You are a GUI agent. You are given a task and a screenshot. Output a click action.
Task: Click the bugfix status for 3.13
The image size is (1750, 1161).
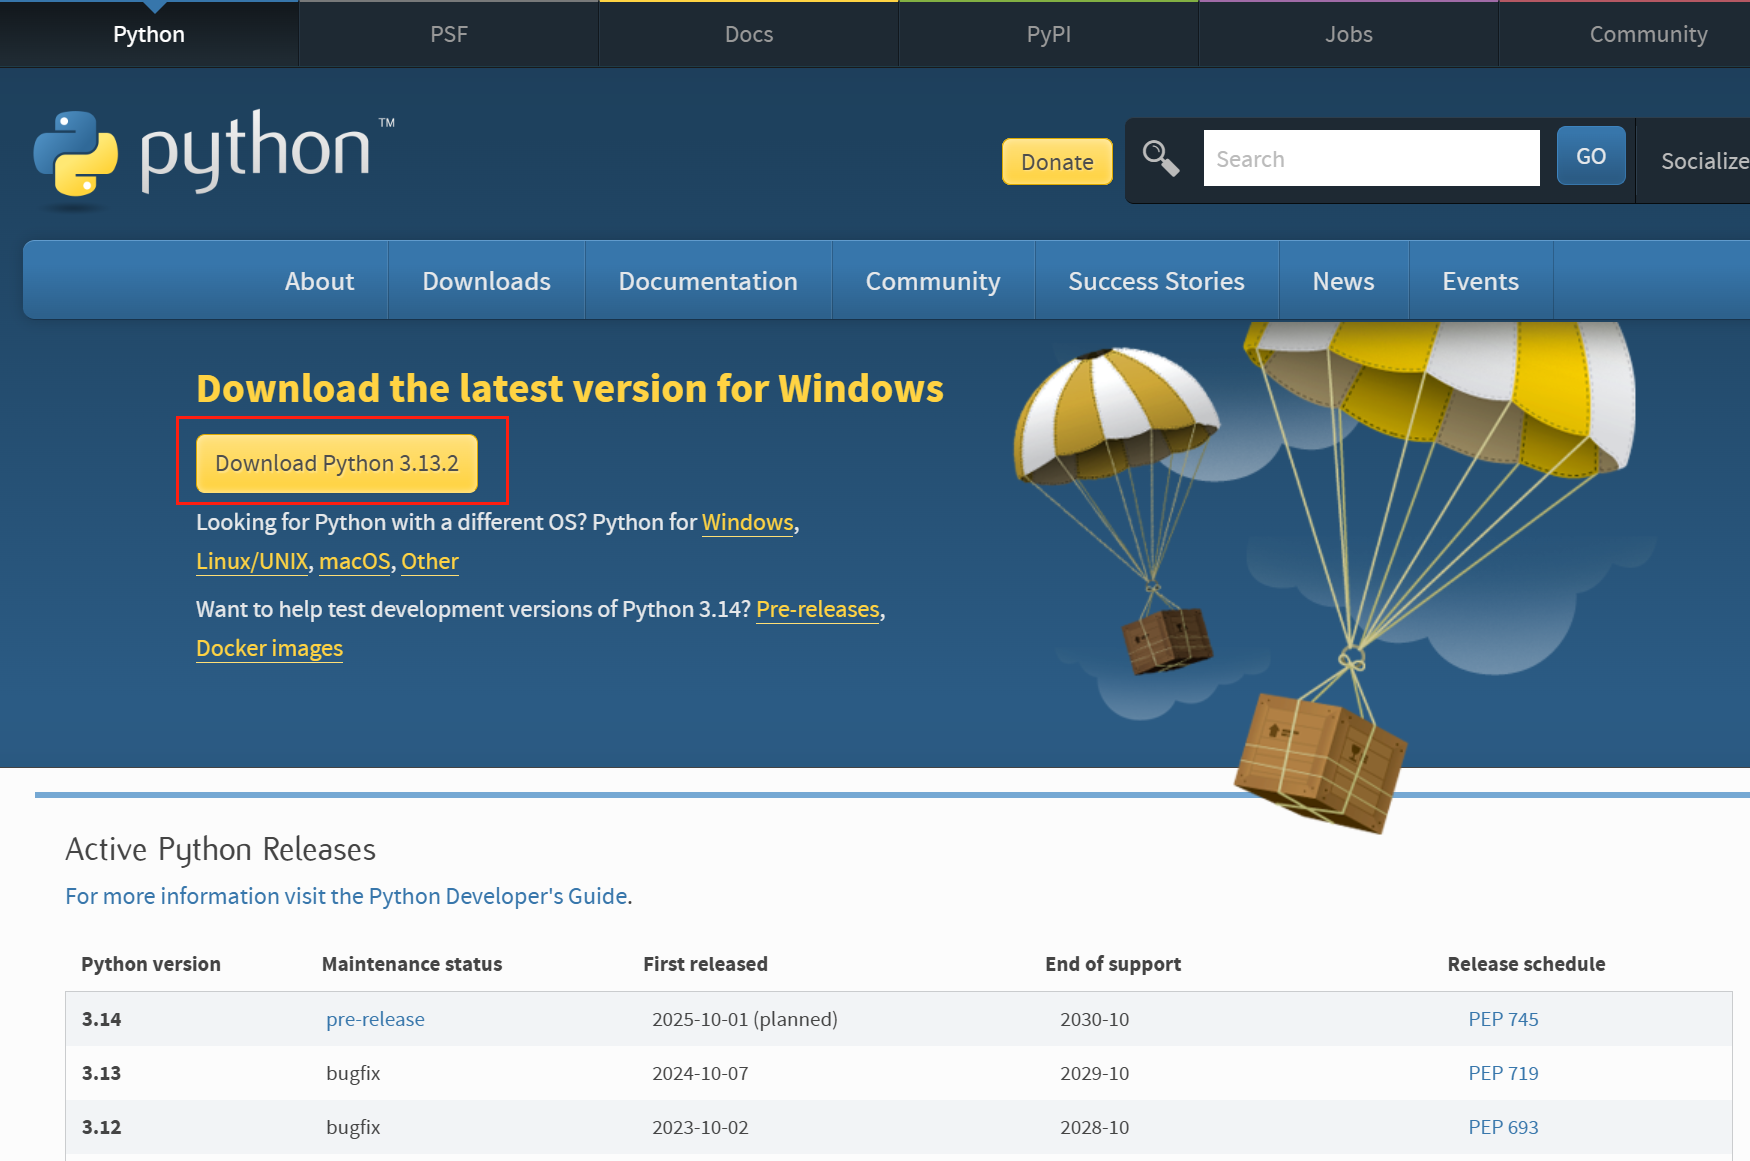[x=353, y=1073]
